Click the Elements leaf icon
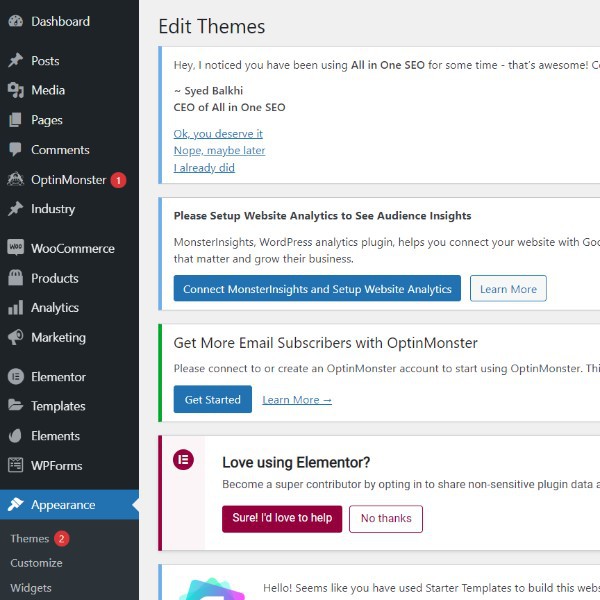 coord(15,436)
